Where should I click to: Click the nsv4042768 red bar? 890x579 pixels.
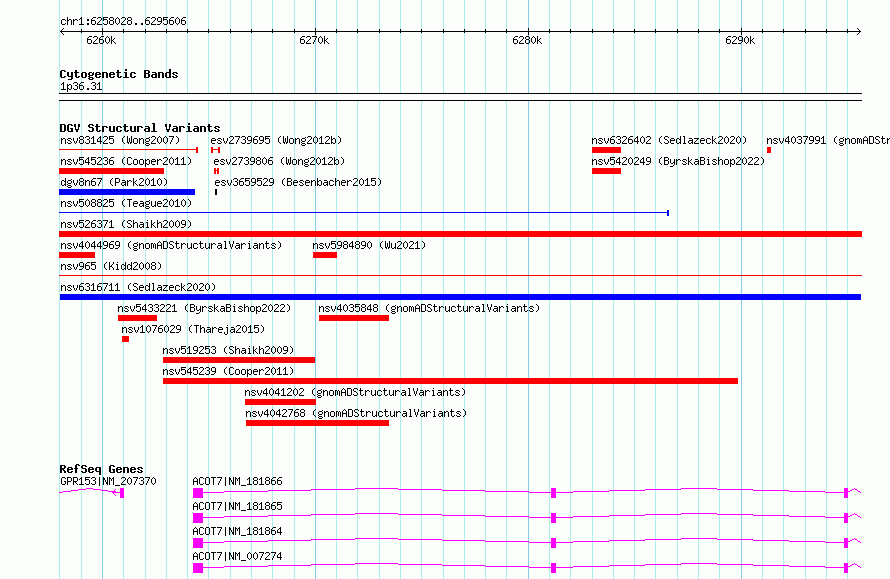click(x=318, y=423)
